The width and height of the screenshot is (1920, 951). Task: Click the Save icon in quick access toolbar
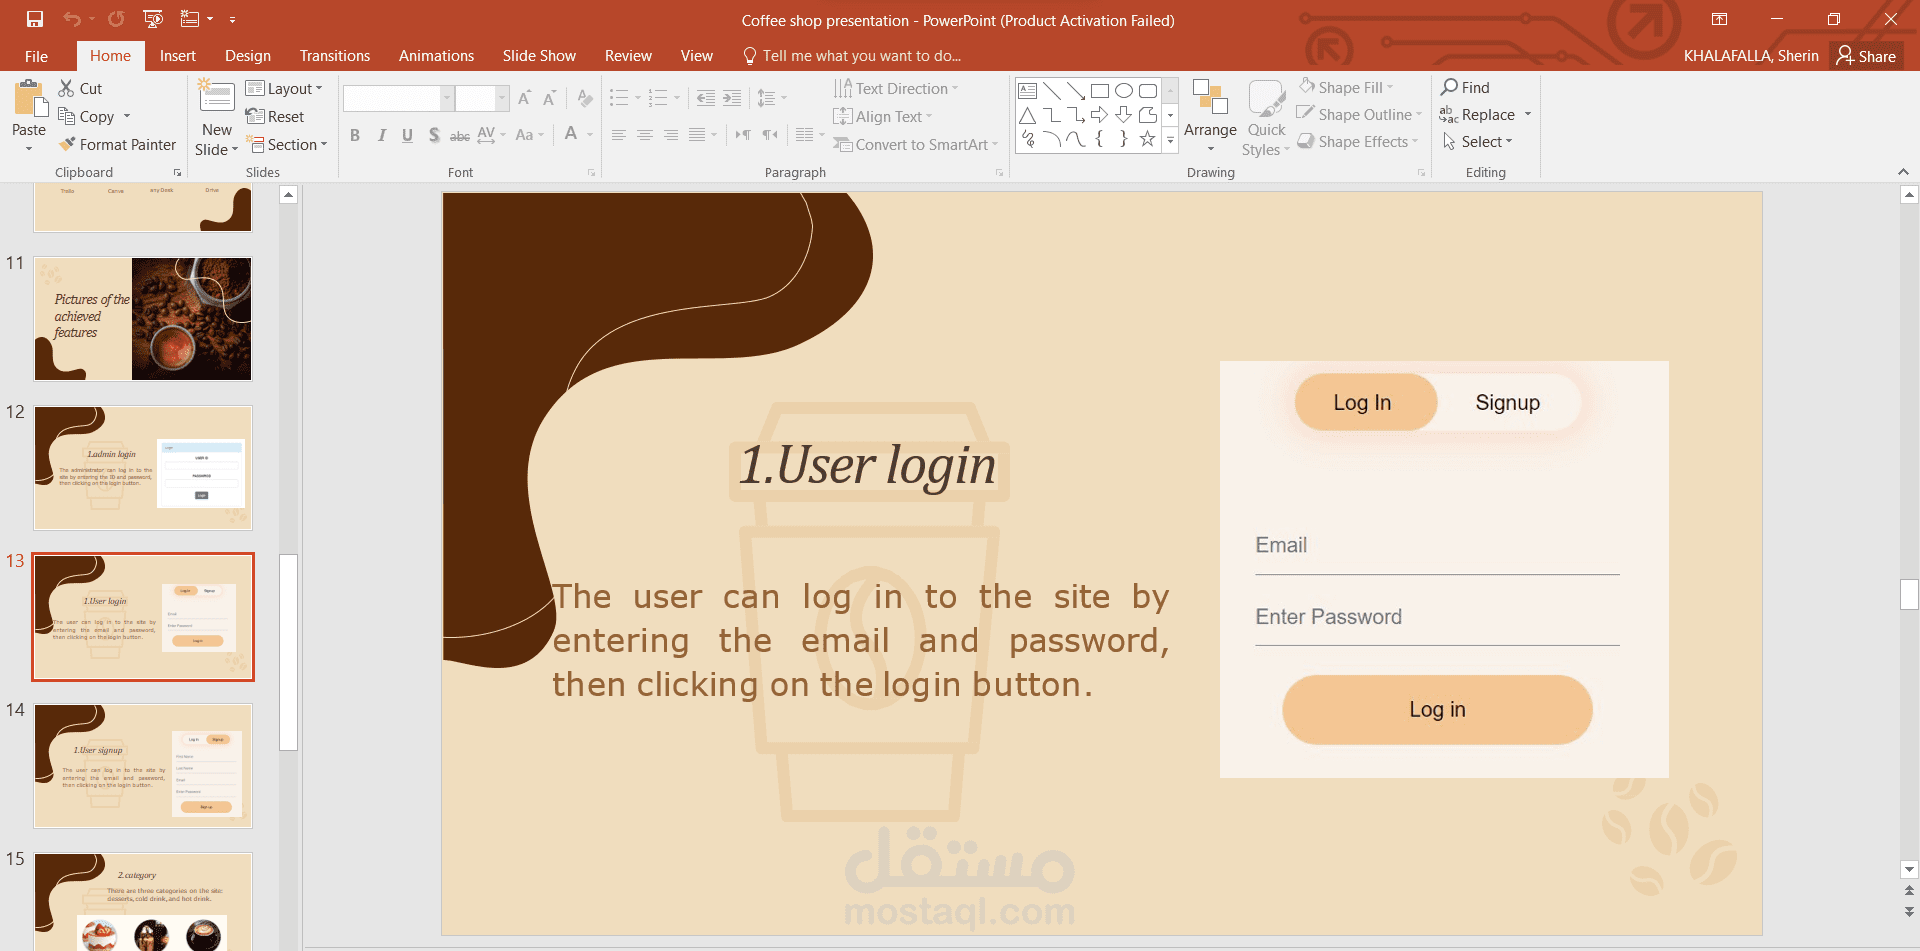click(x=35, y=19)
